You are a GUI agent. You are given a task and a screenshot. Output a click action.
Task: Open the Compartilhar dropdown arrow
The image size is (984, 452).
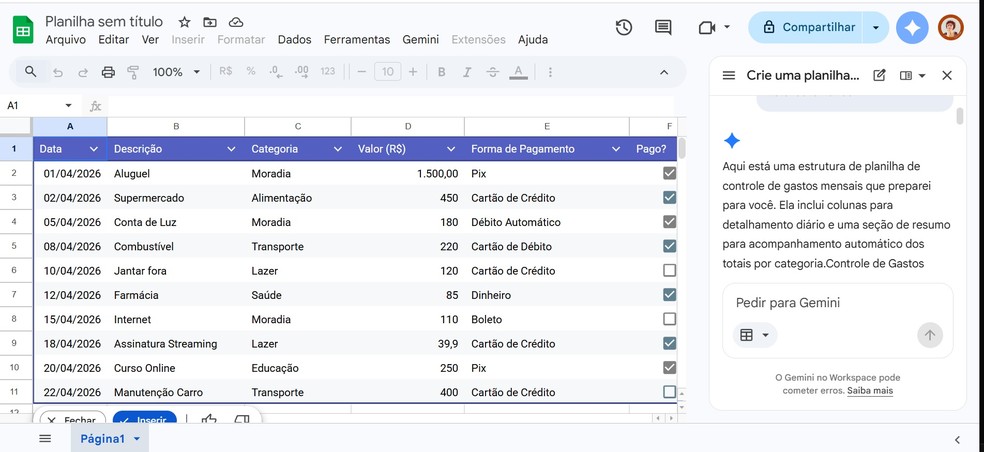875,27
